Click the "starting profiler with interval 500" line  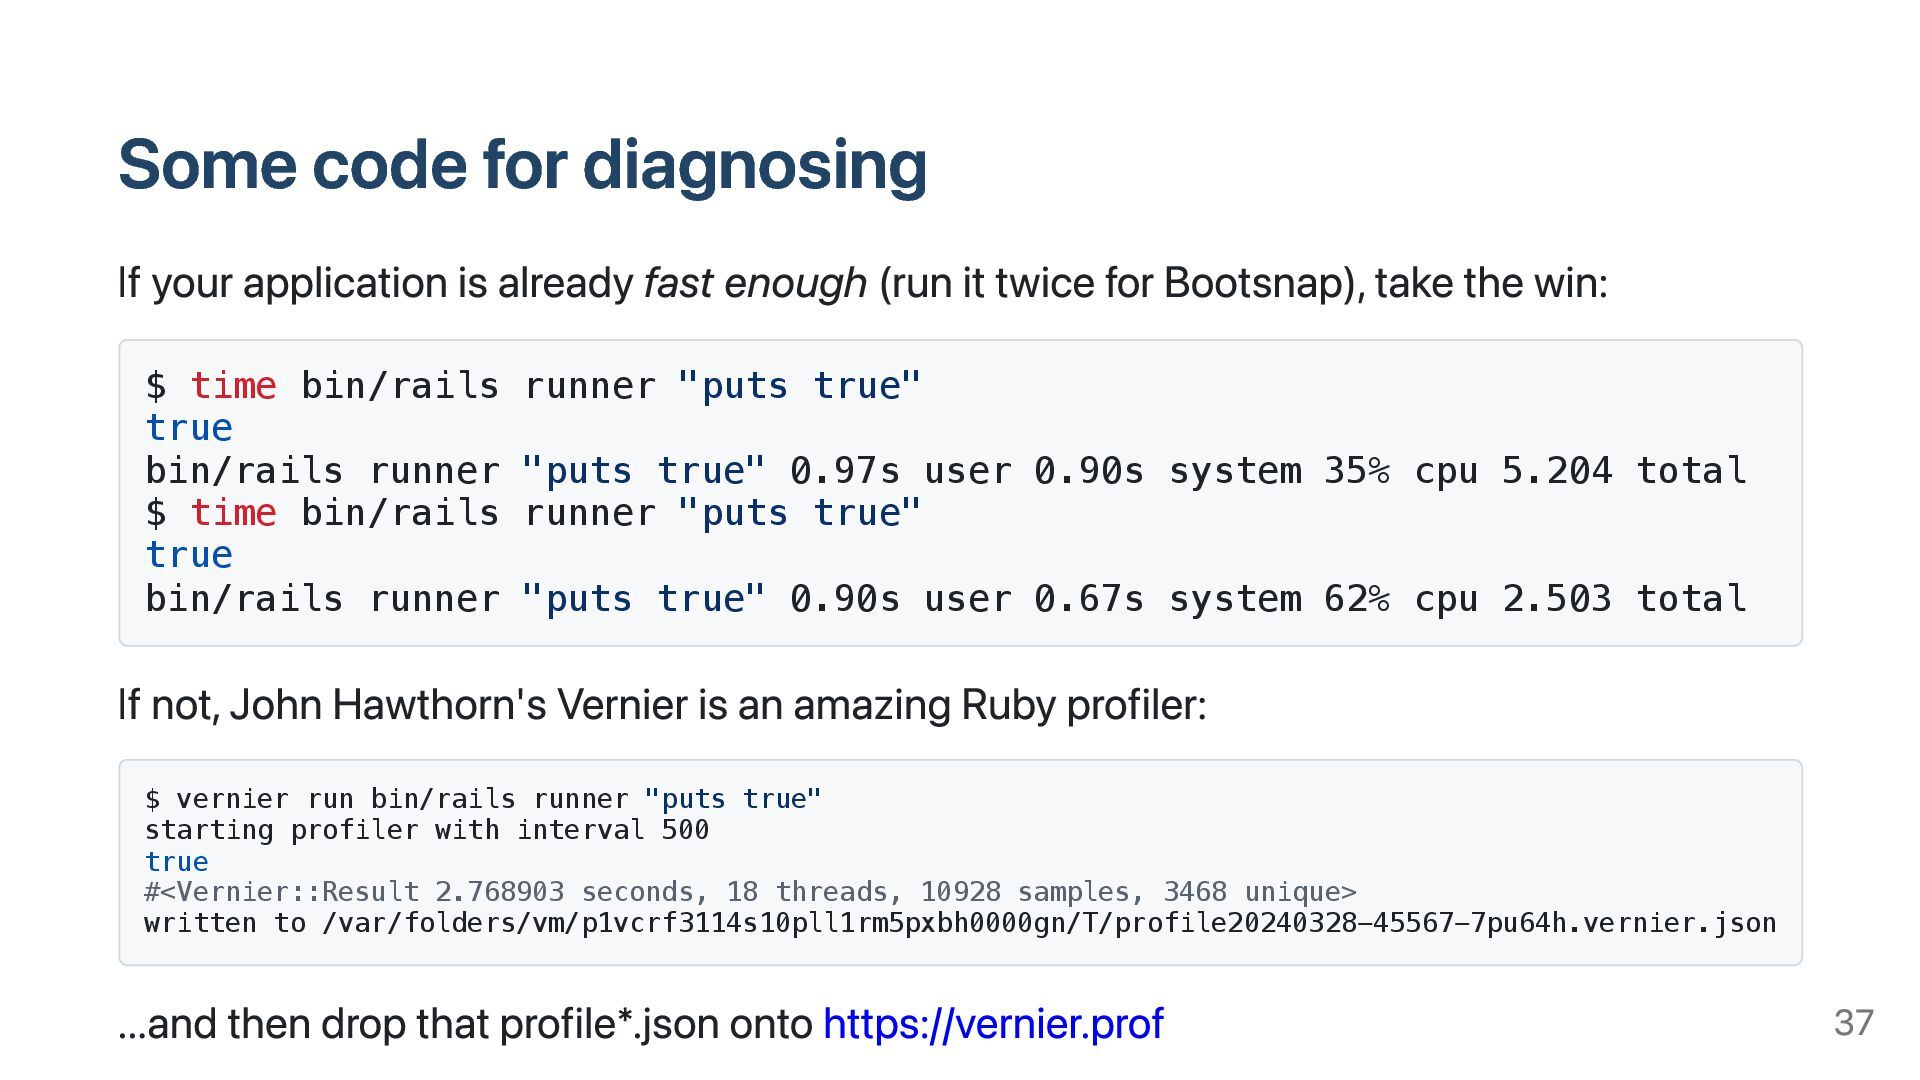(x=426, y=830)
